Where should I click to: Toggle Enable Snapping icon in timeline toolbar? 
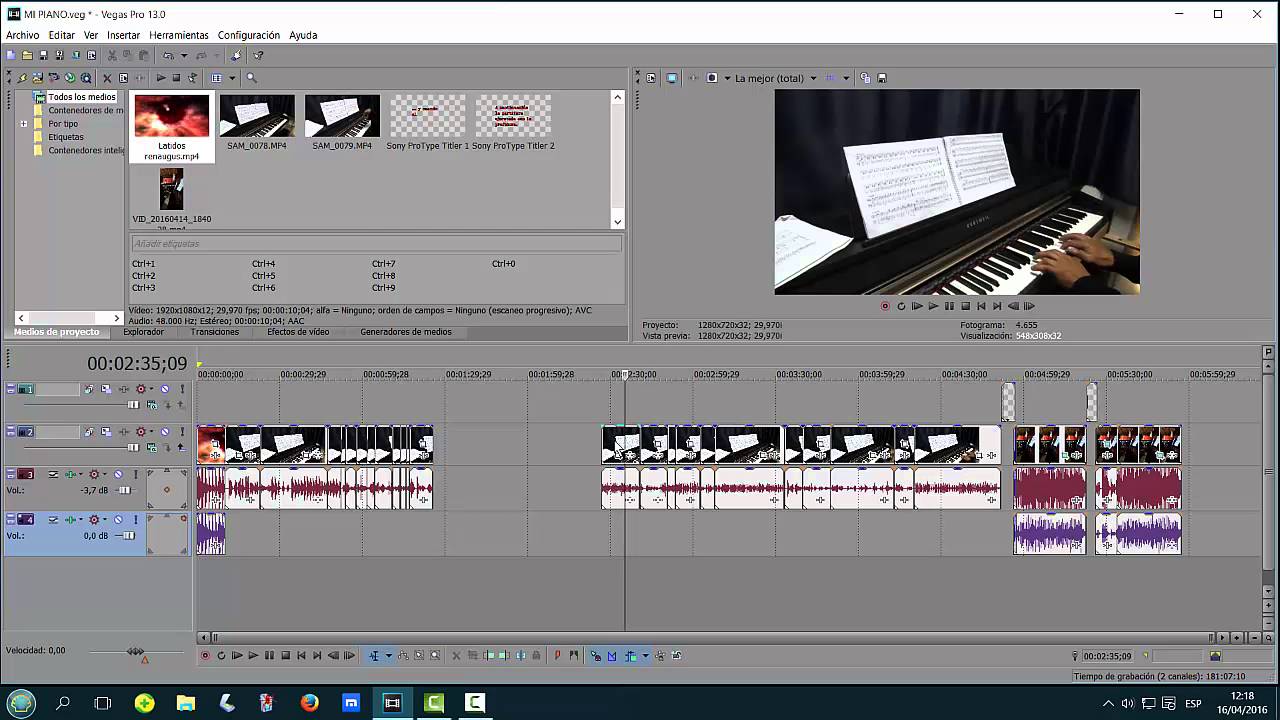(x=596, y=656)
